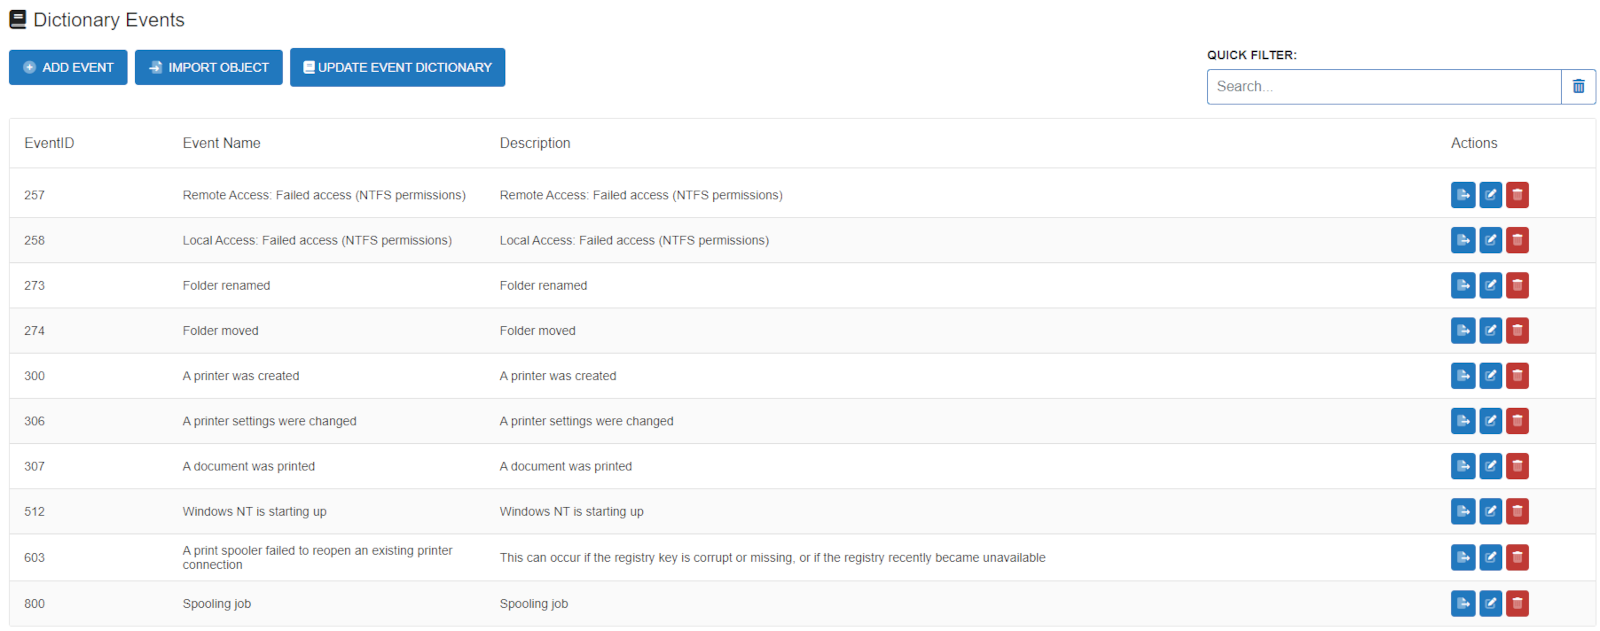Sort by the Event Name column header
Image resolution: width=1600 pixels, height=631 pixels.
221,143
